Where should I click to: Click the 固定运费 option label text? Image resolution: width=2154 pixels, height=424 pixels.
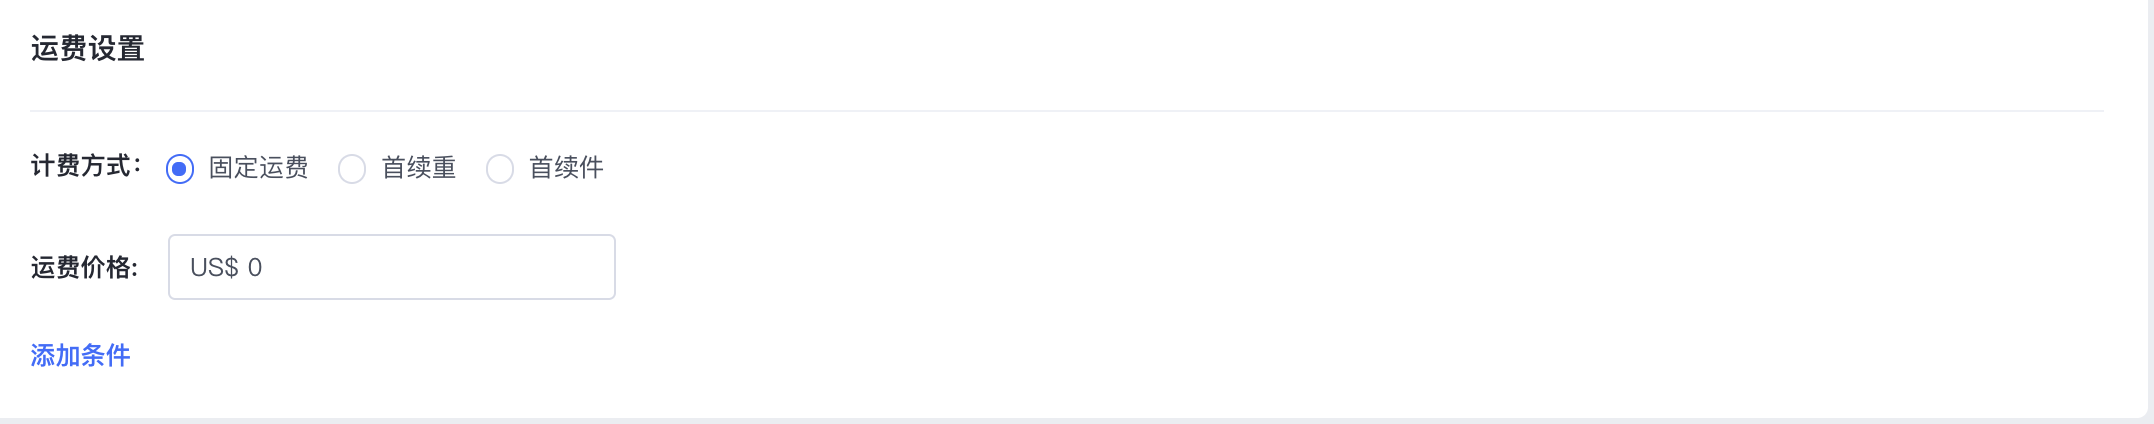pos(258,168)
